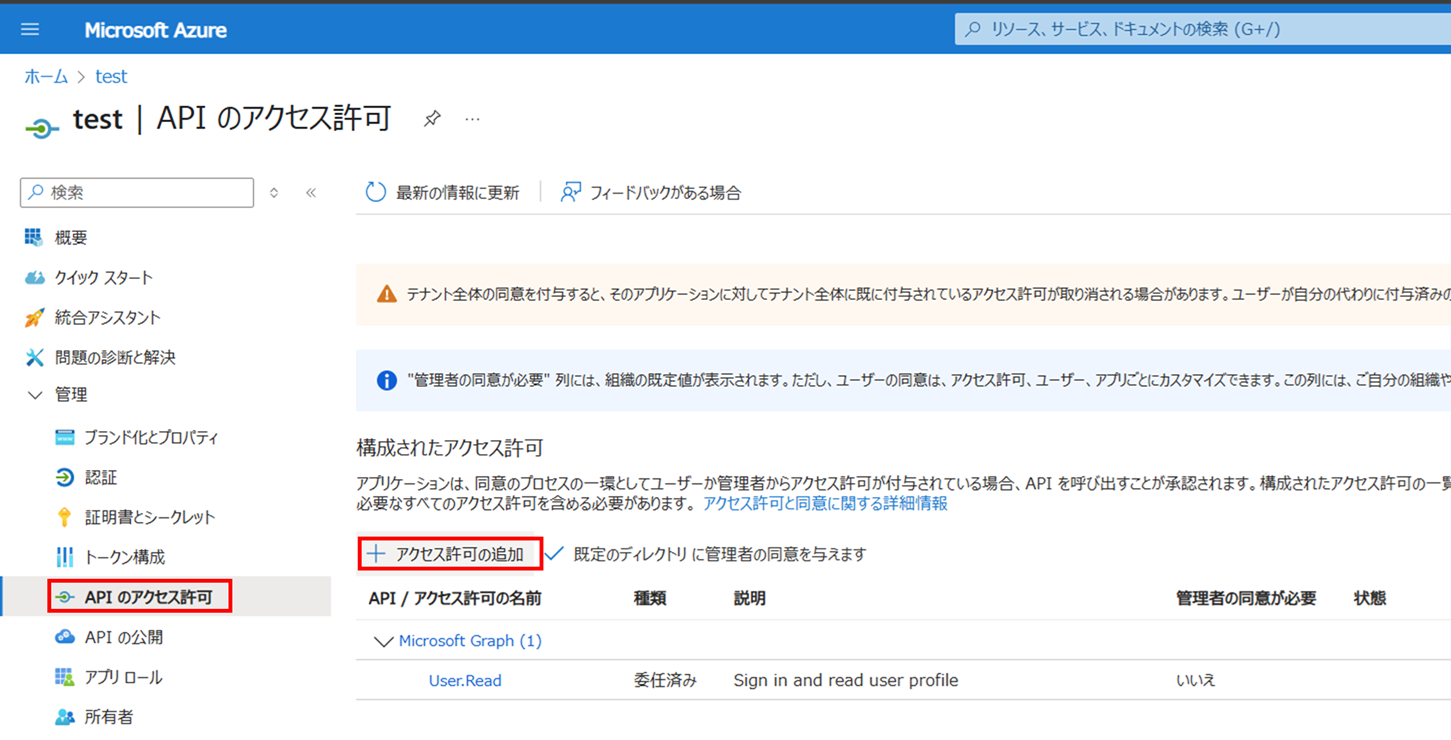Click the 種類 column header
The image size is (1451, 740).
(x=650, y=598)
